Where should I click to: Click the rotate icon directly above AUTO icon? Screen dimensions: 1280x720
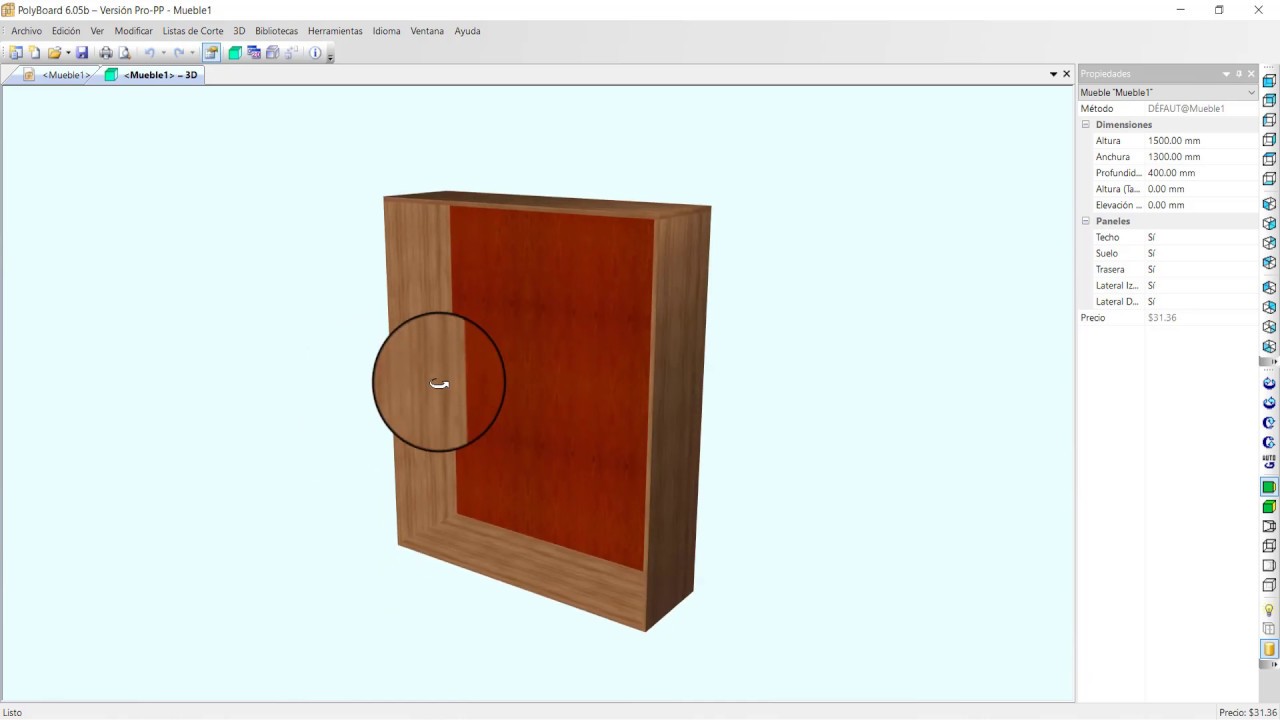pyautogui.click(x=1269, y=442)
